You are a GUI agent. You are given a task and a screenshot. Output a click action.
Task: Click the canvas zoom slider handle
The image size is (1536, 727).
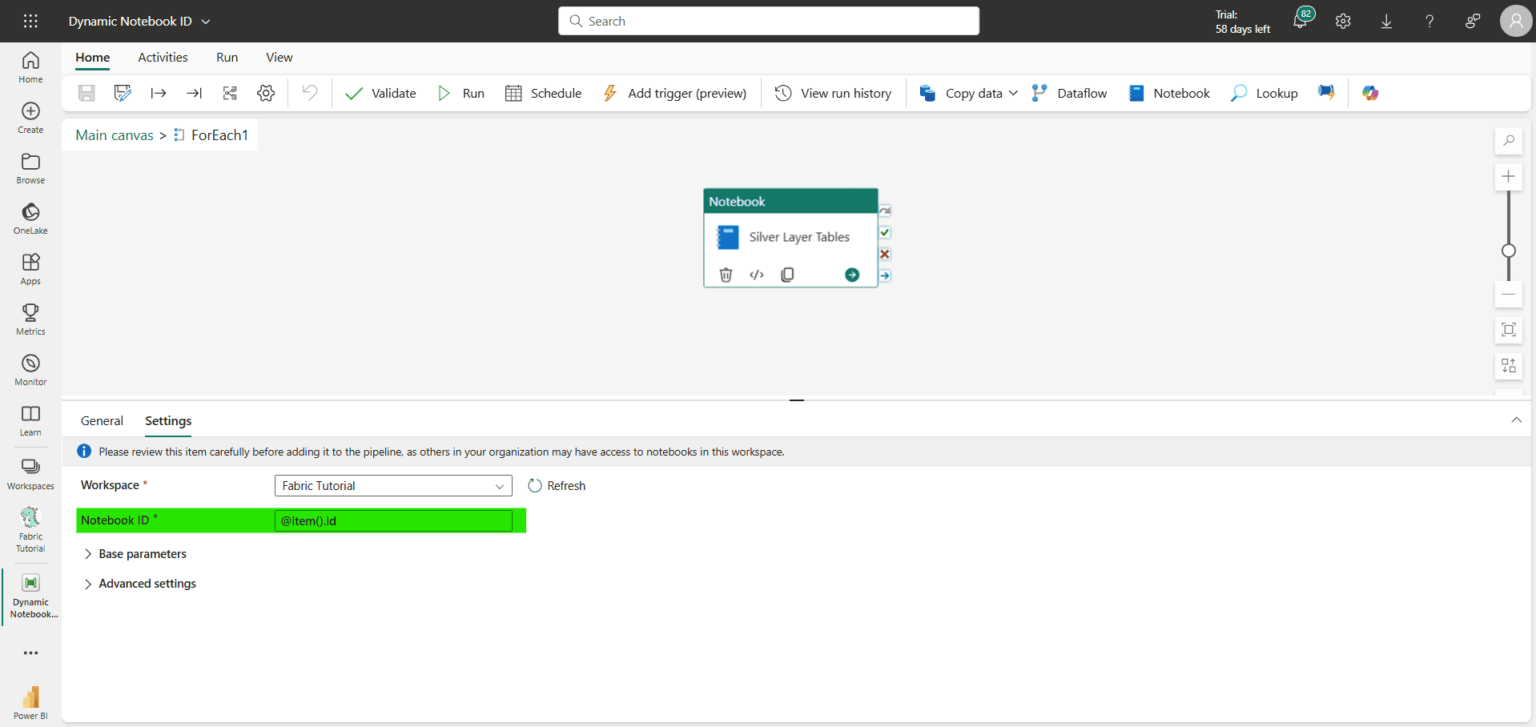pos(1508,250)
